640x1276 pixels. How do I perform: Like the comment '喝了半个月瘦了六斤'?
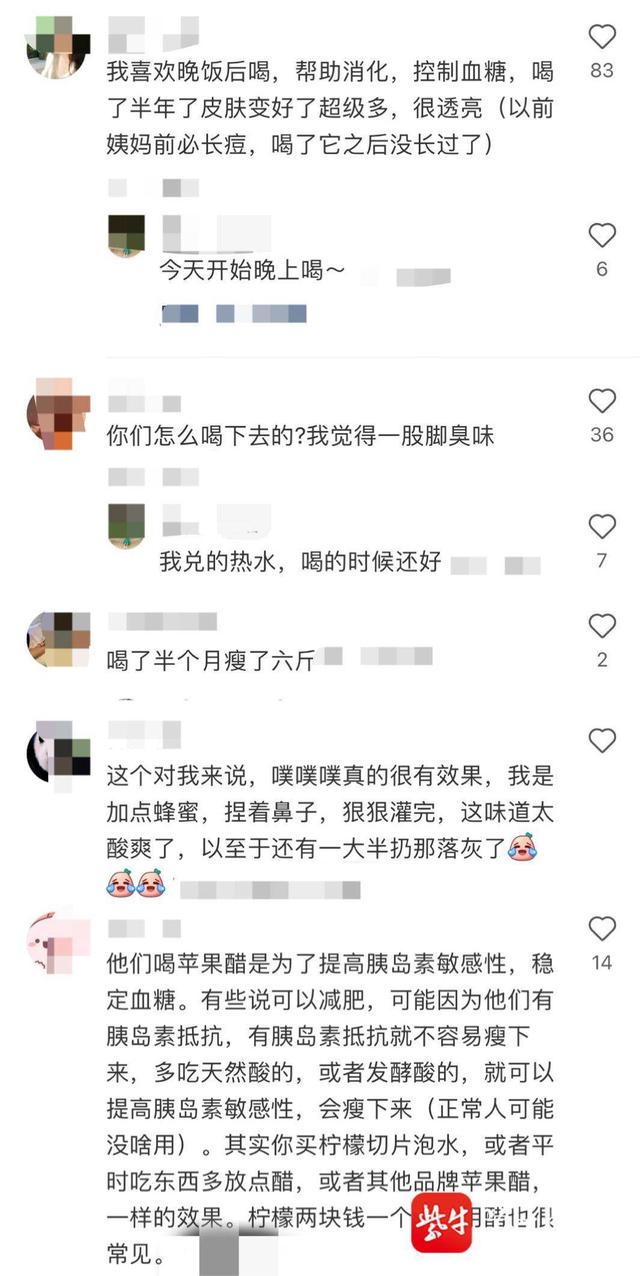tap(602, 626)
